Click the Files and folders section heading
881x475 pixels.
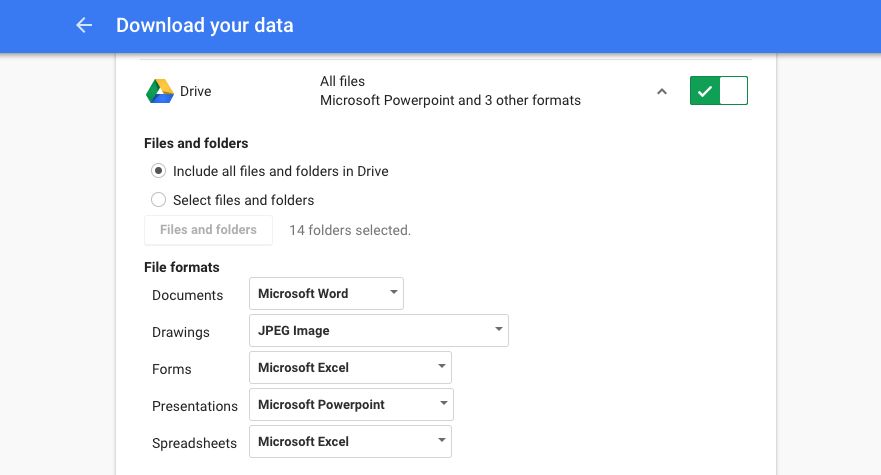point(196,143)
